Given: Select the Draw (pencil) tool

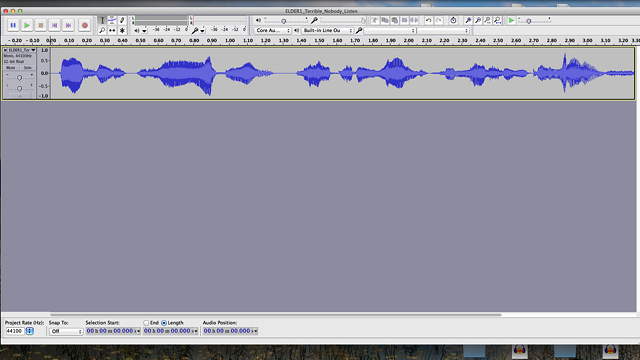Looking at the screenshot, I should point(122,20).
